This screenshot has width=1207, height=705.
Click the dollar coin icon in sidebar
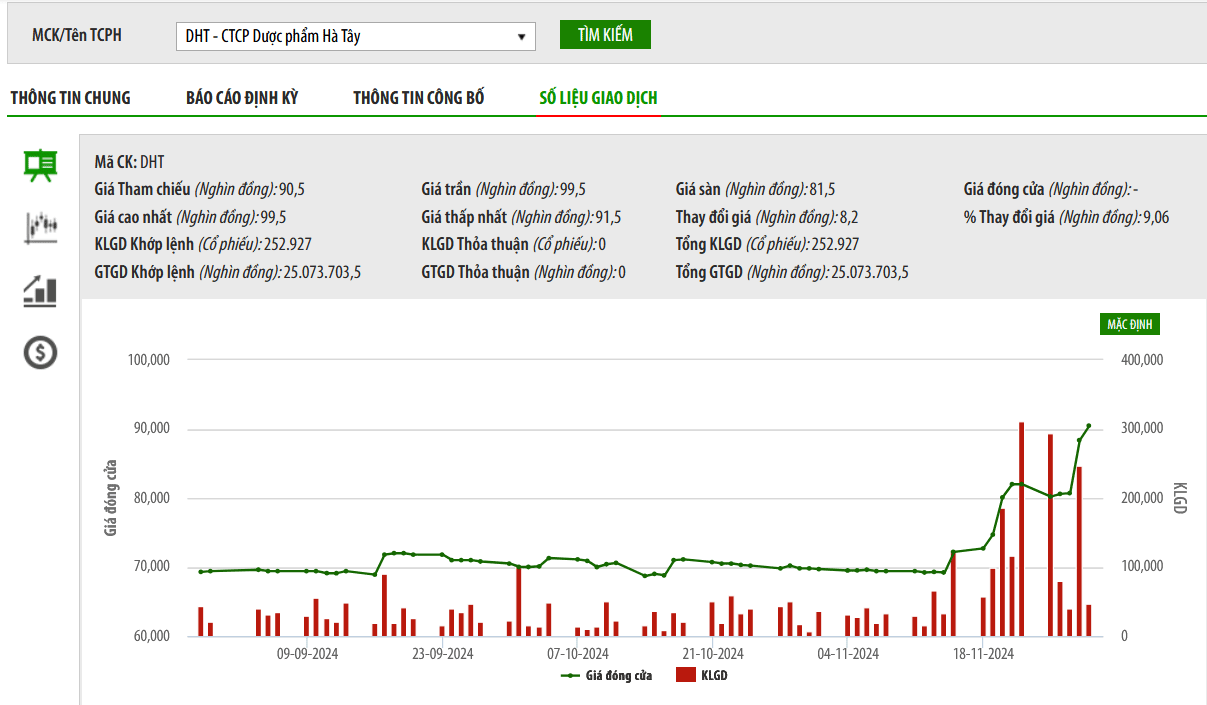[41, 352]
